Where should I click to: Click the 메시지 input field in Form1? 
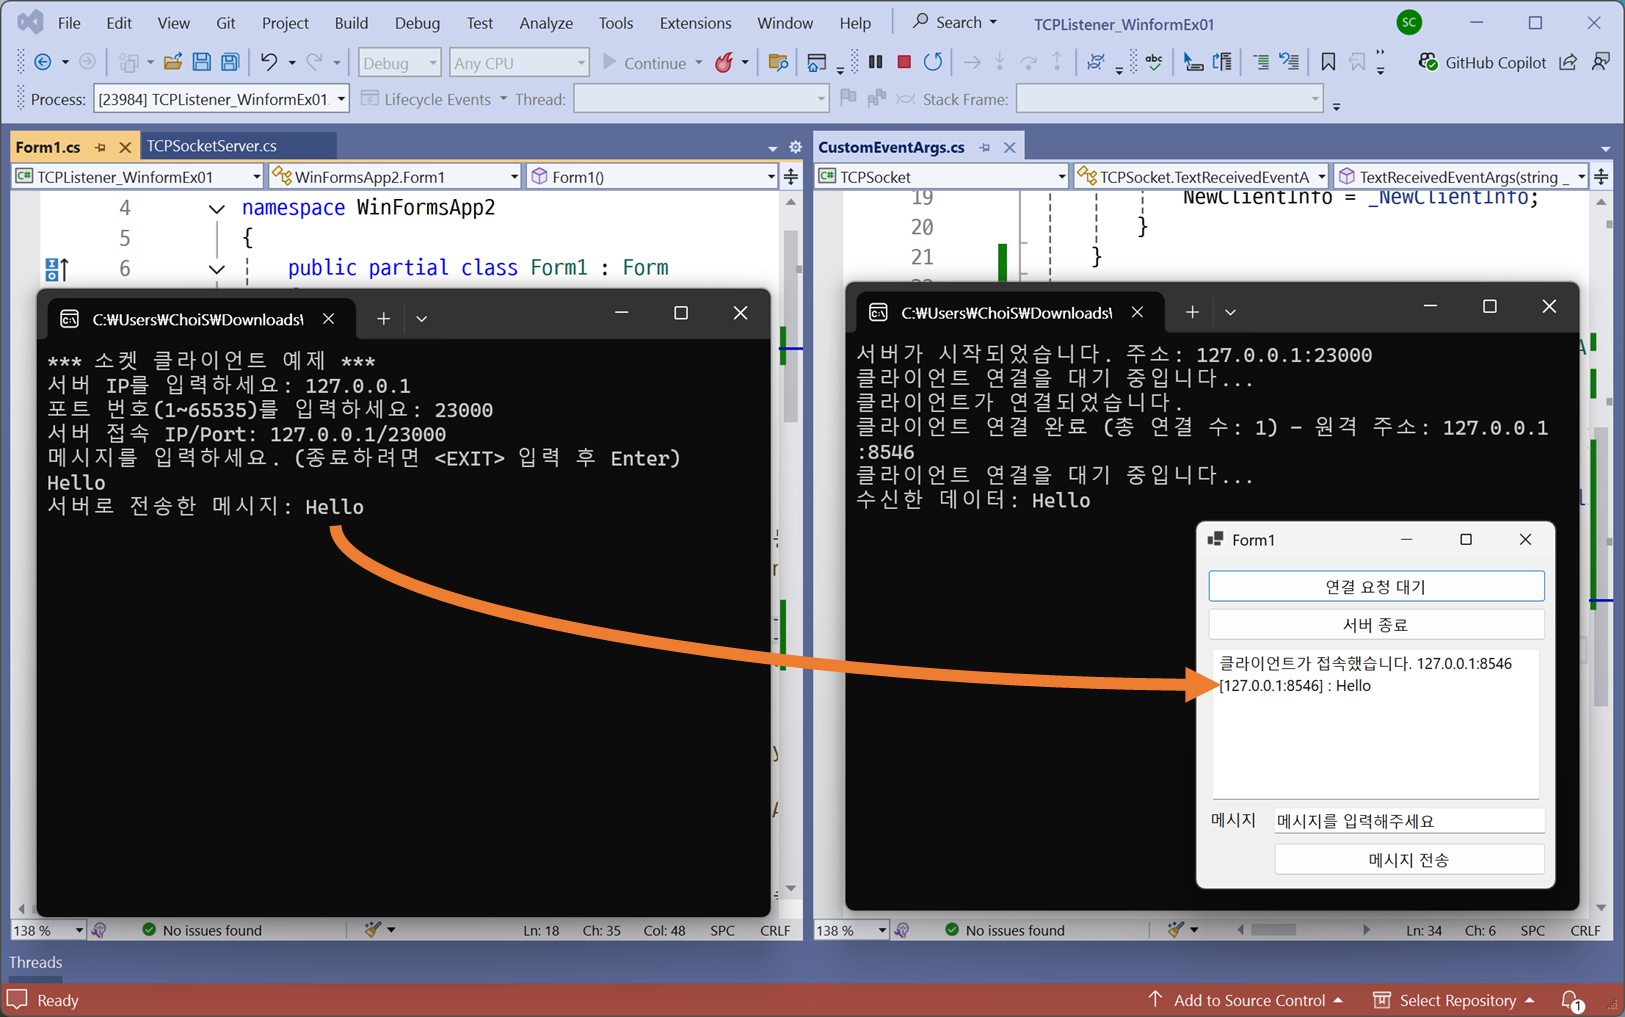click(x=1409, y=820)
